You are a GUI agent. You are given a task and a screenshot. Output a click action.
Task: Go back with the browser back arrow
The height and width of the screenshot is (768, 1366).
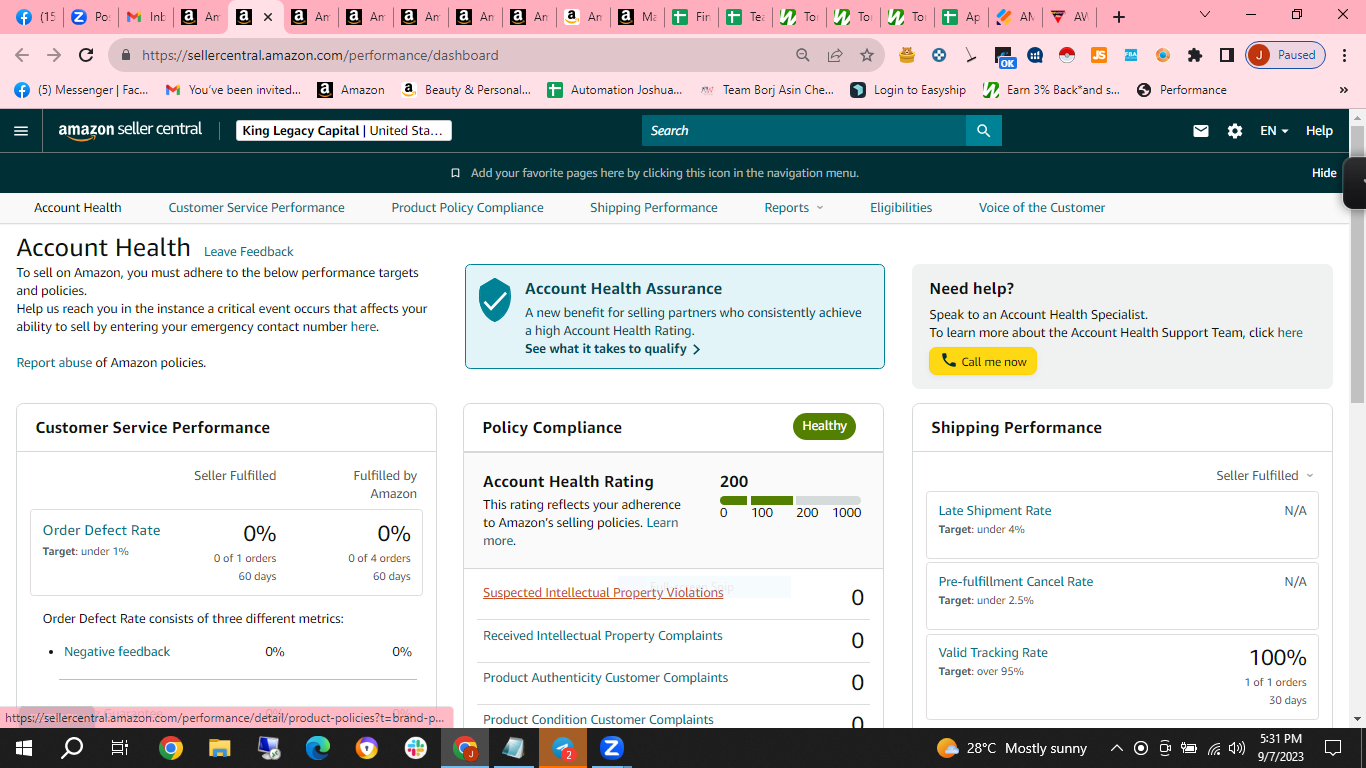pos(23,55)
